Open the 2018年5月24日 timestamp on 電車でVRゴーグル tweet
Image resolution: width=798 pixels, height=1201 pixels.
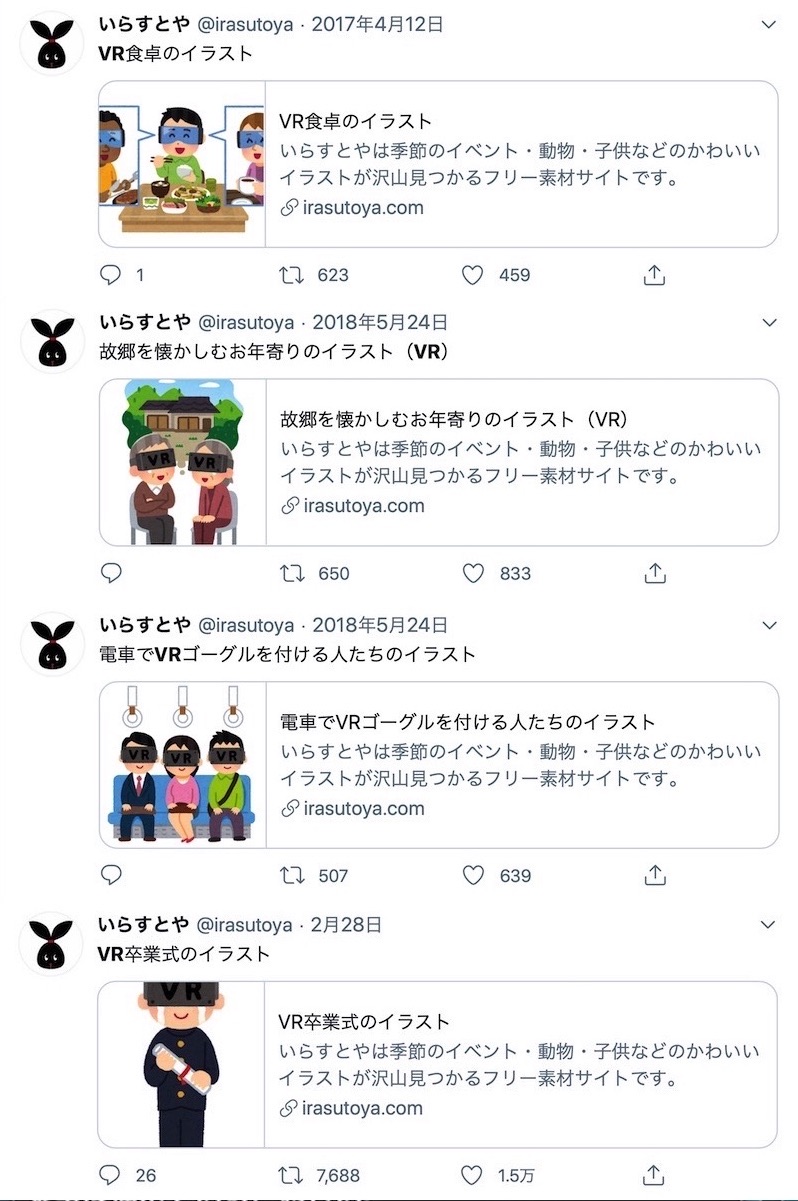click(x=379, y=625)
